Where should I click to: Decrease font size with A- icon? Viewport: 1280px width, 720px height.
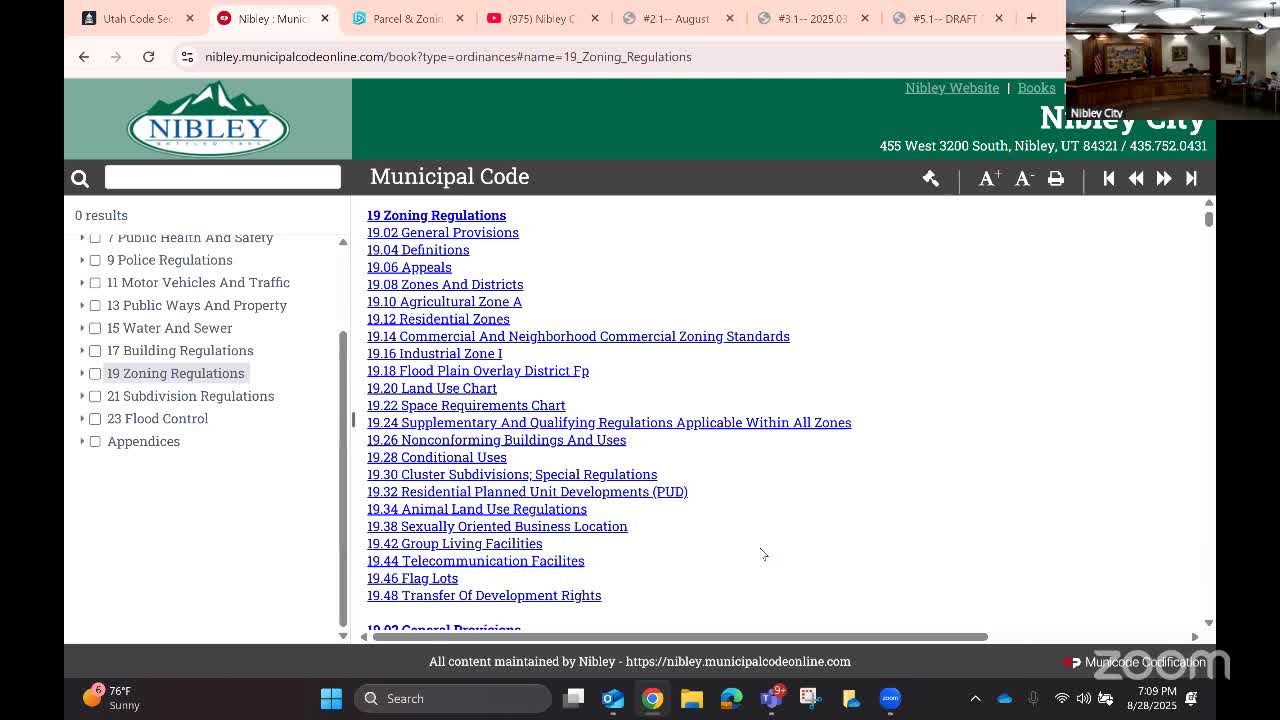[x=1023, y=178]
